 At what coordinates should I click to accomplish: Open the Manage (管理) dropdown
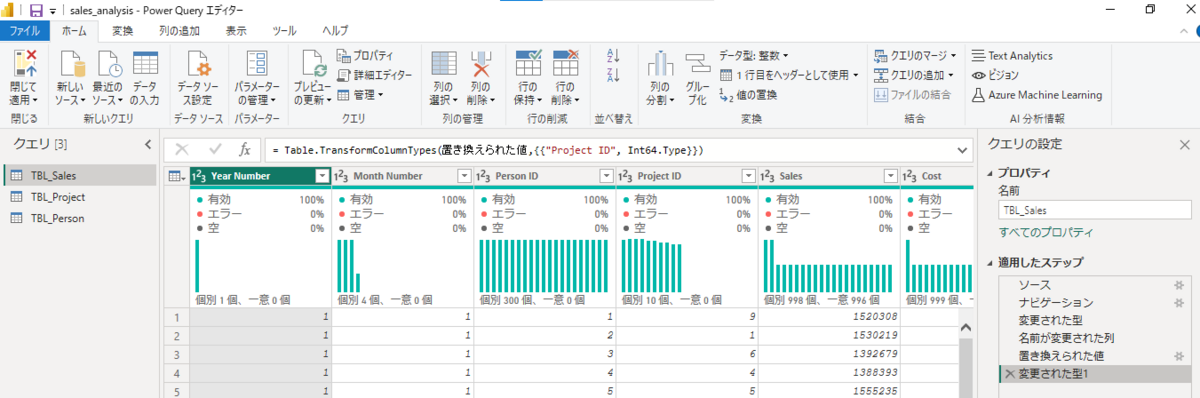coord(361,95)
